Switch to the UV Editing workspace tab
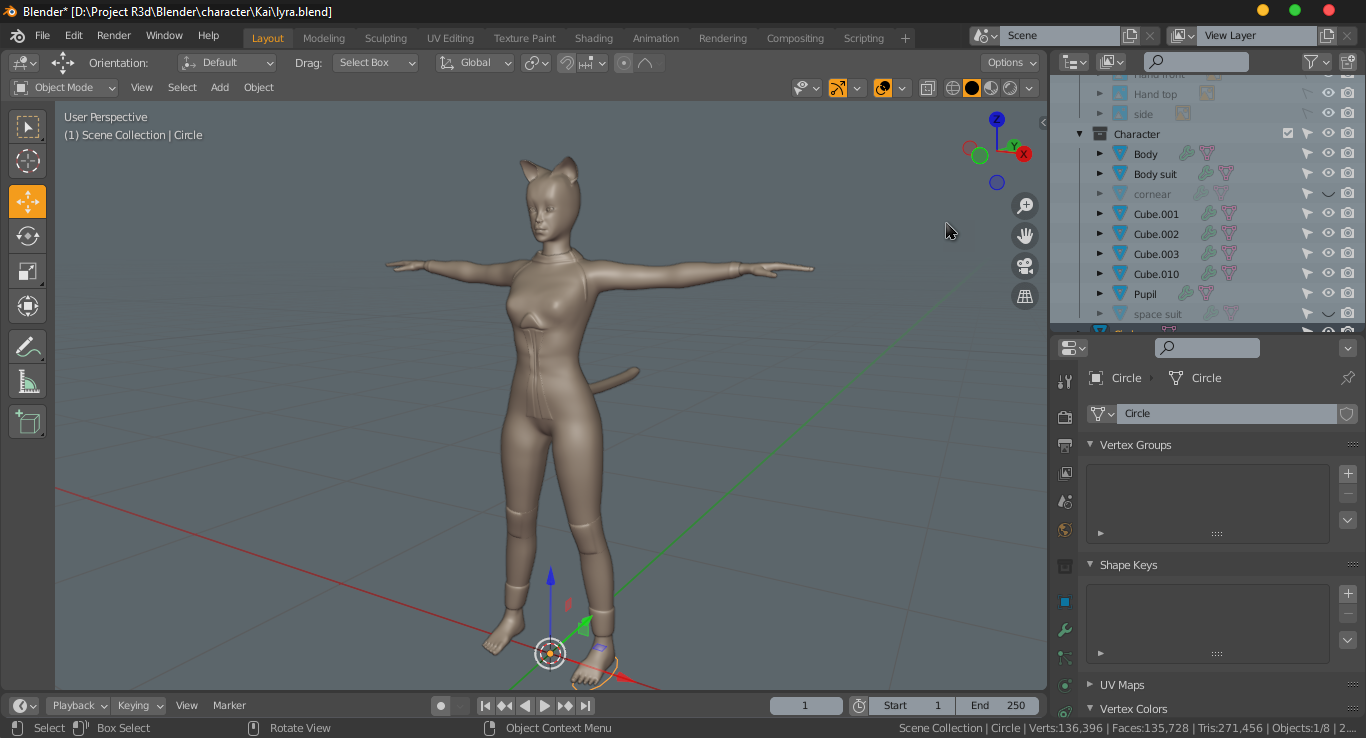This screenshot has height=738, width=1366. click(x=450, y=38)
